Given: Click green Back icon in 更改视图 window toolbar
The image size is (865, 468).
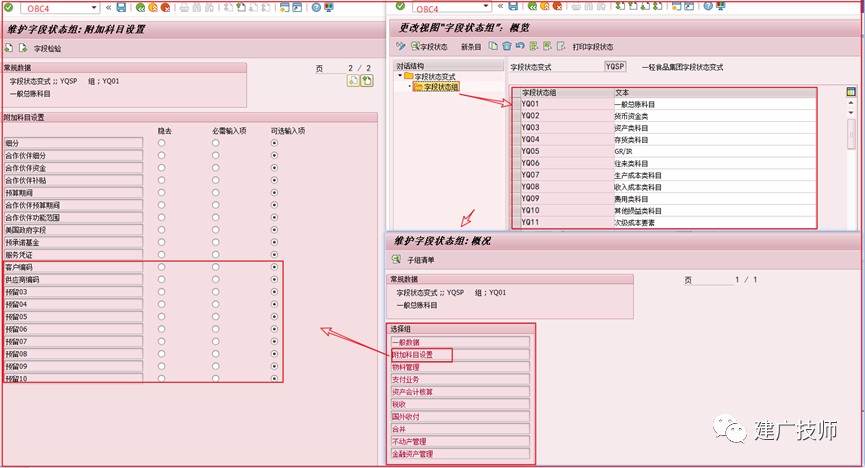Looking at the screenshot, I should [x=532, y=6].
